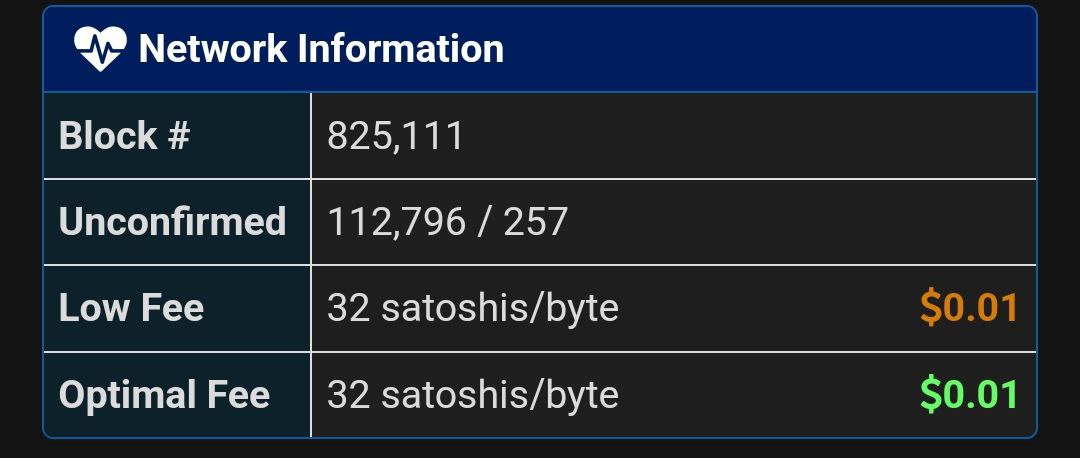Image resolution: width=1080 pixels, height=458 pixels.
Task: Click the hash symbol after Block
Action: coord(178,136)
